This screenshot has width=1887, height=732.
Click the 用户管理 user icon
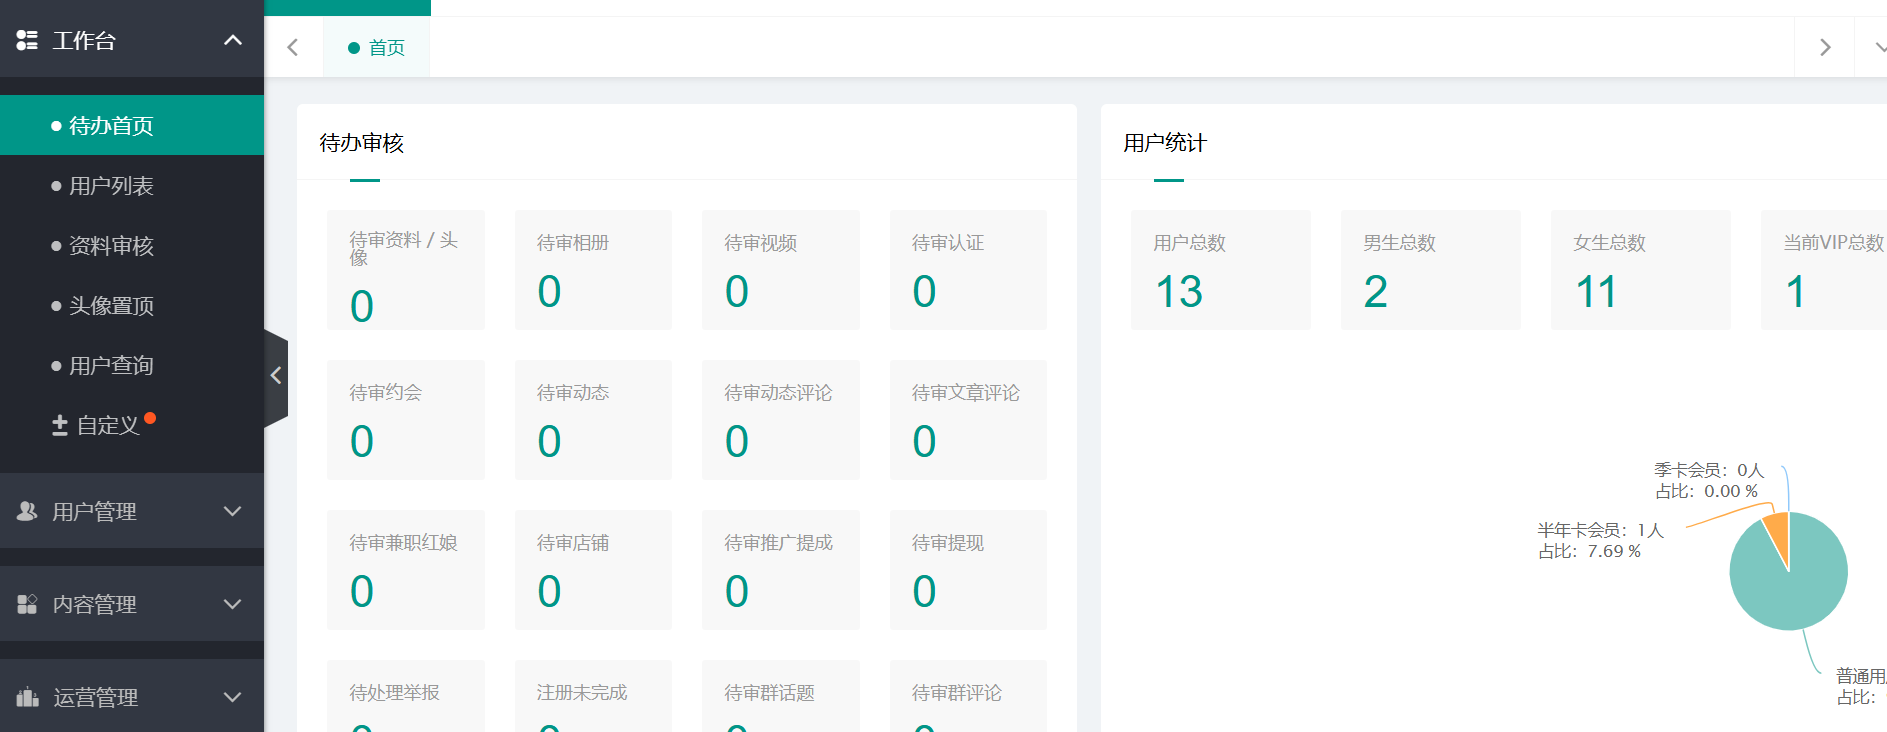(x=27, y=511)
